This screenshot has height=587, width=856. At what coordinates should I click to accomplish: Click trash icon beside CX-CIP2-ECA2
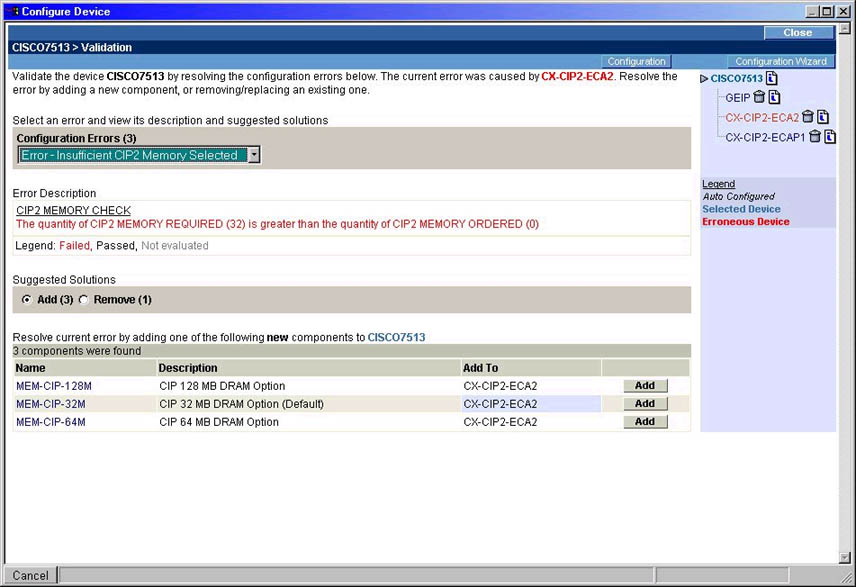[808, 117]
